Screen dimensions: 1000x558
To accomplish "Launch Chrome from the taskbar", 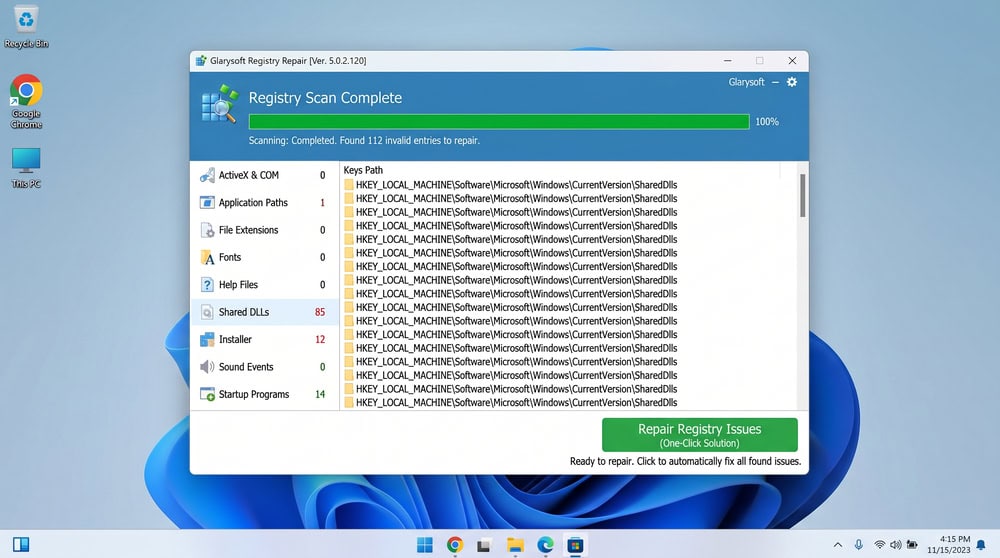I will [x=455, y=545].
